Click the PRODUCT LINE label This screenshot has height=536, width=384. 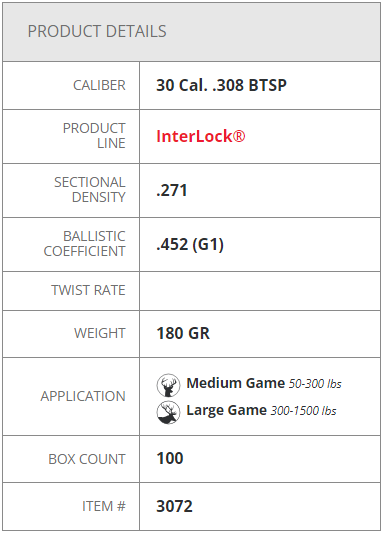[x=94, y=136]
